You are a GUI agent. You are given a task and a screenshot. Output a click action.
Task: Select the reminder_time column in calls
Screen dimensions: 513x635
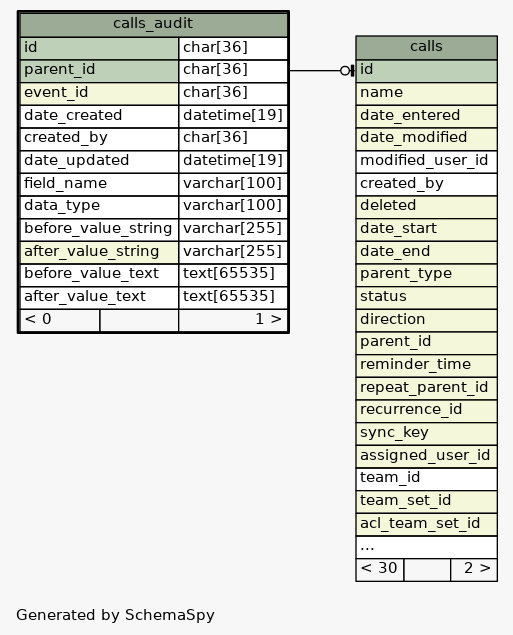click(426, 365)
